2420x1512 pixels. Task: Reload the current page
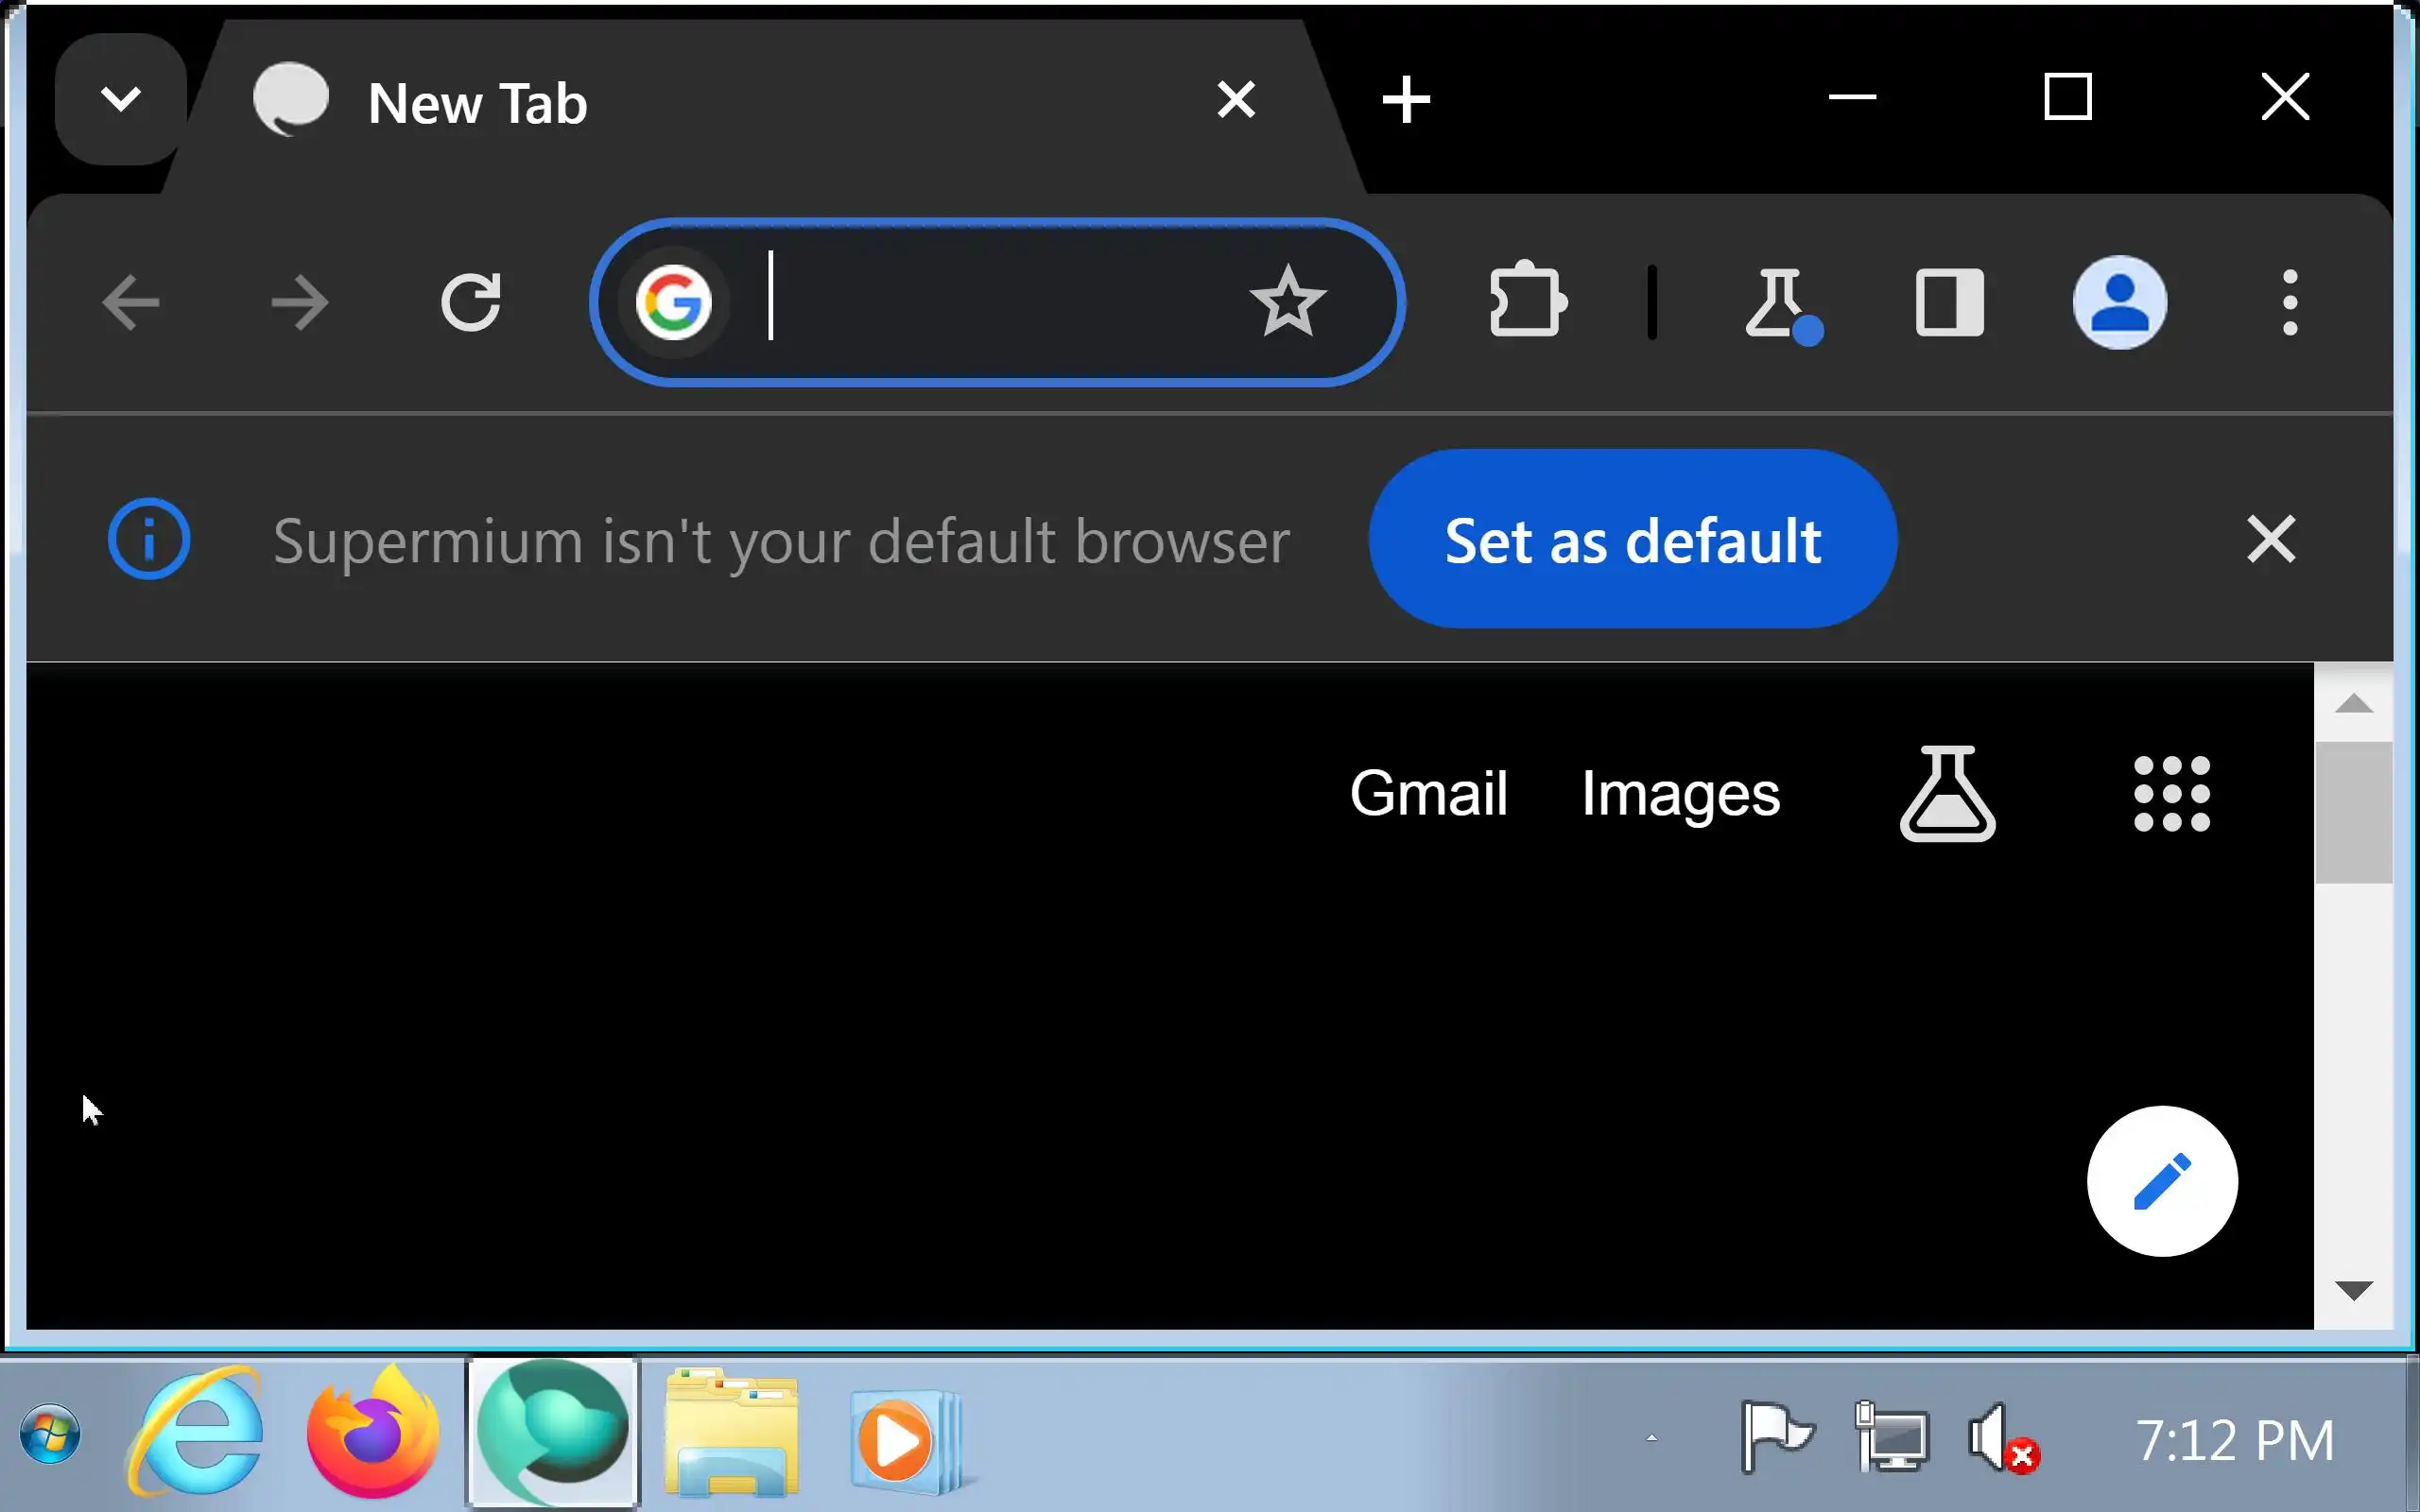(471, 302)
